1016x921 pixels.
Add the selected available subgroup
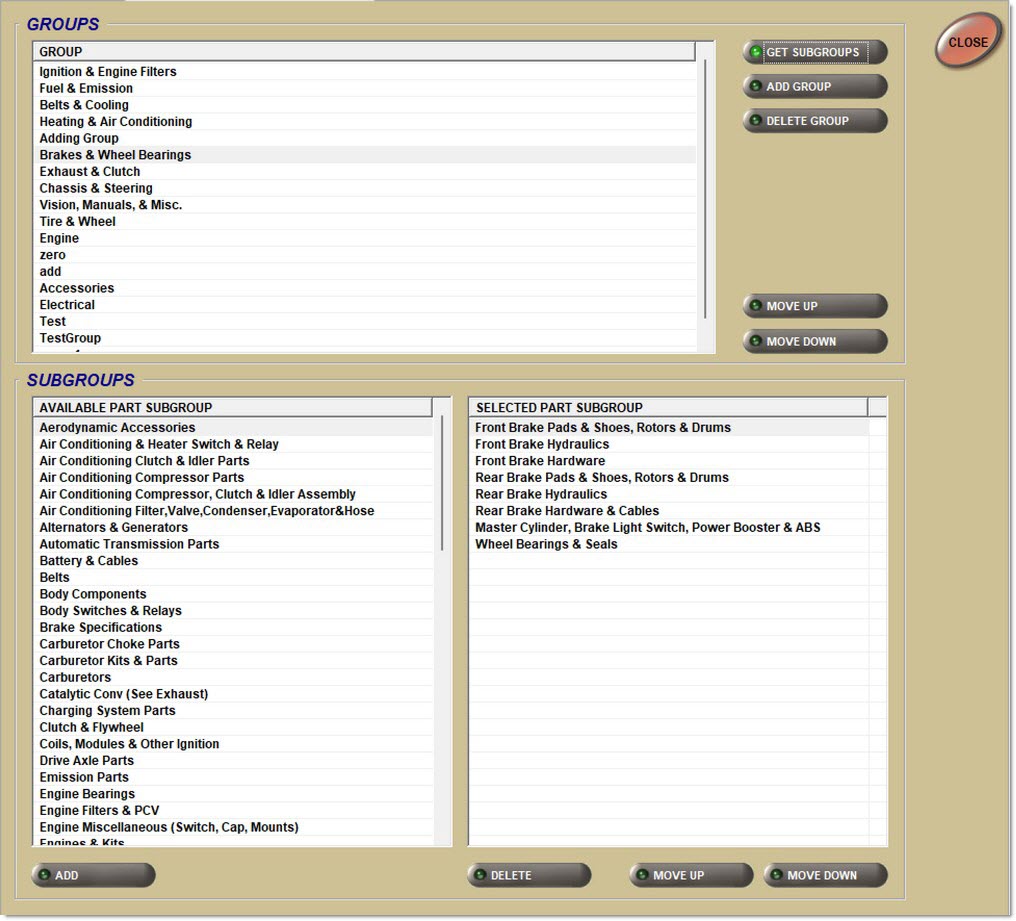point(93,875)
